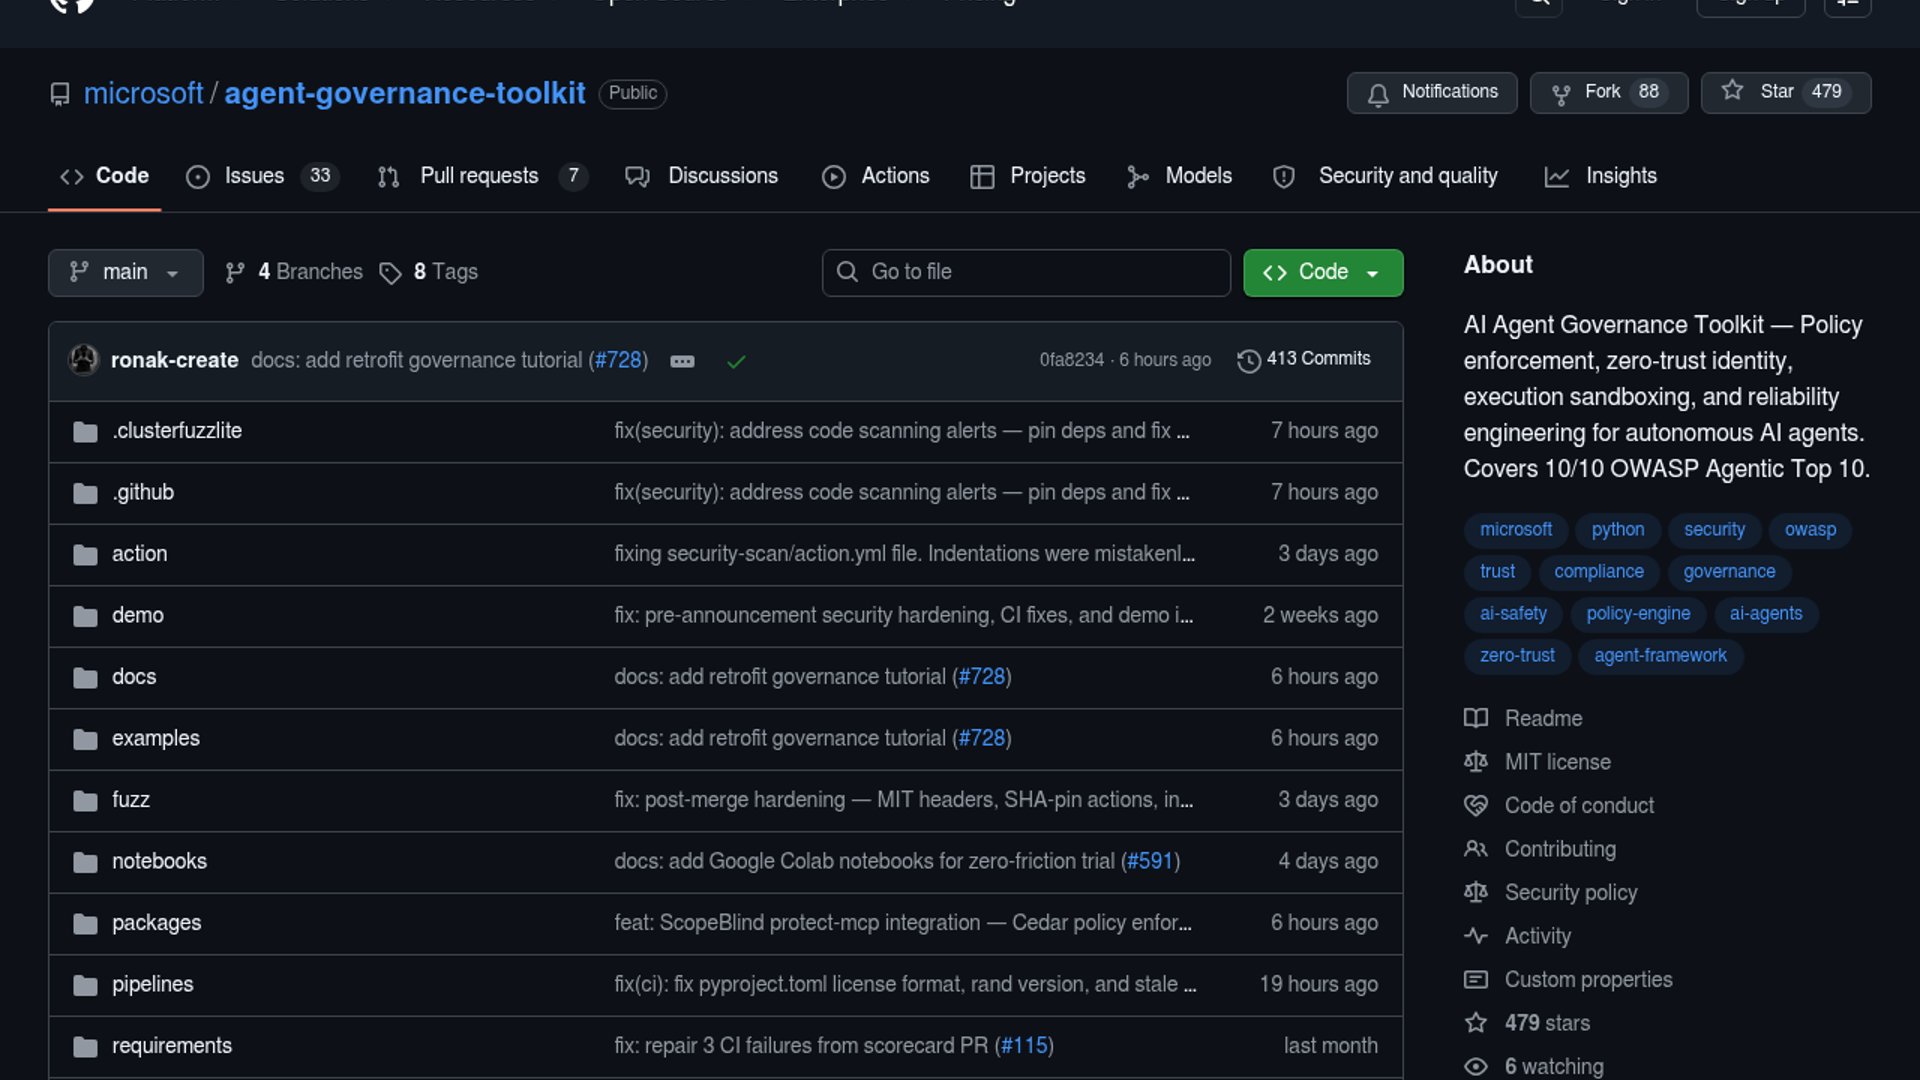Open the Readme book link

pos(1543,718)
